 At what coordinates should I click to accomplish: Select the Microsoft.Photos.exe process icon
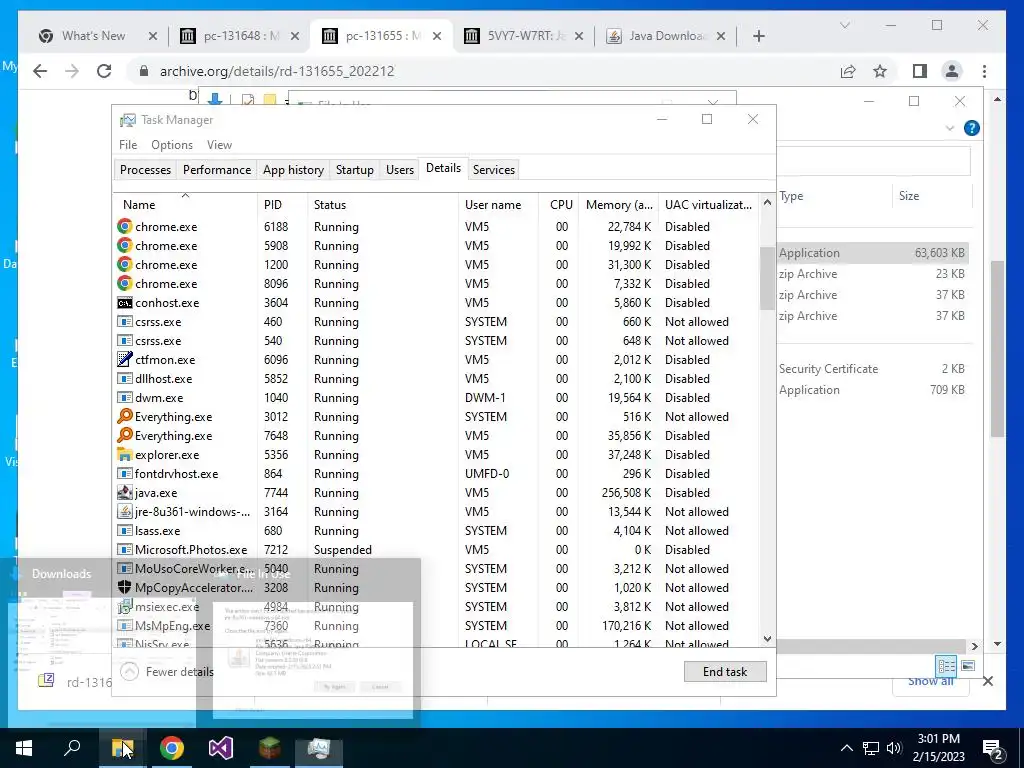(125, 550)
